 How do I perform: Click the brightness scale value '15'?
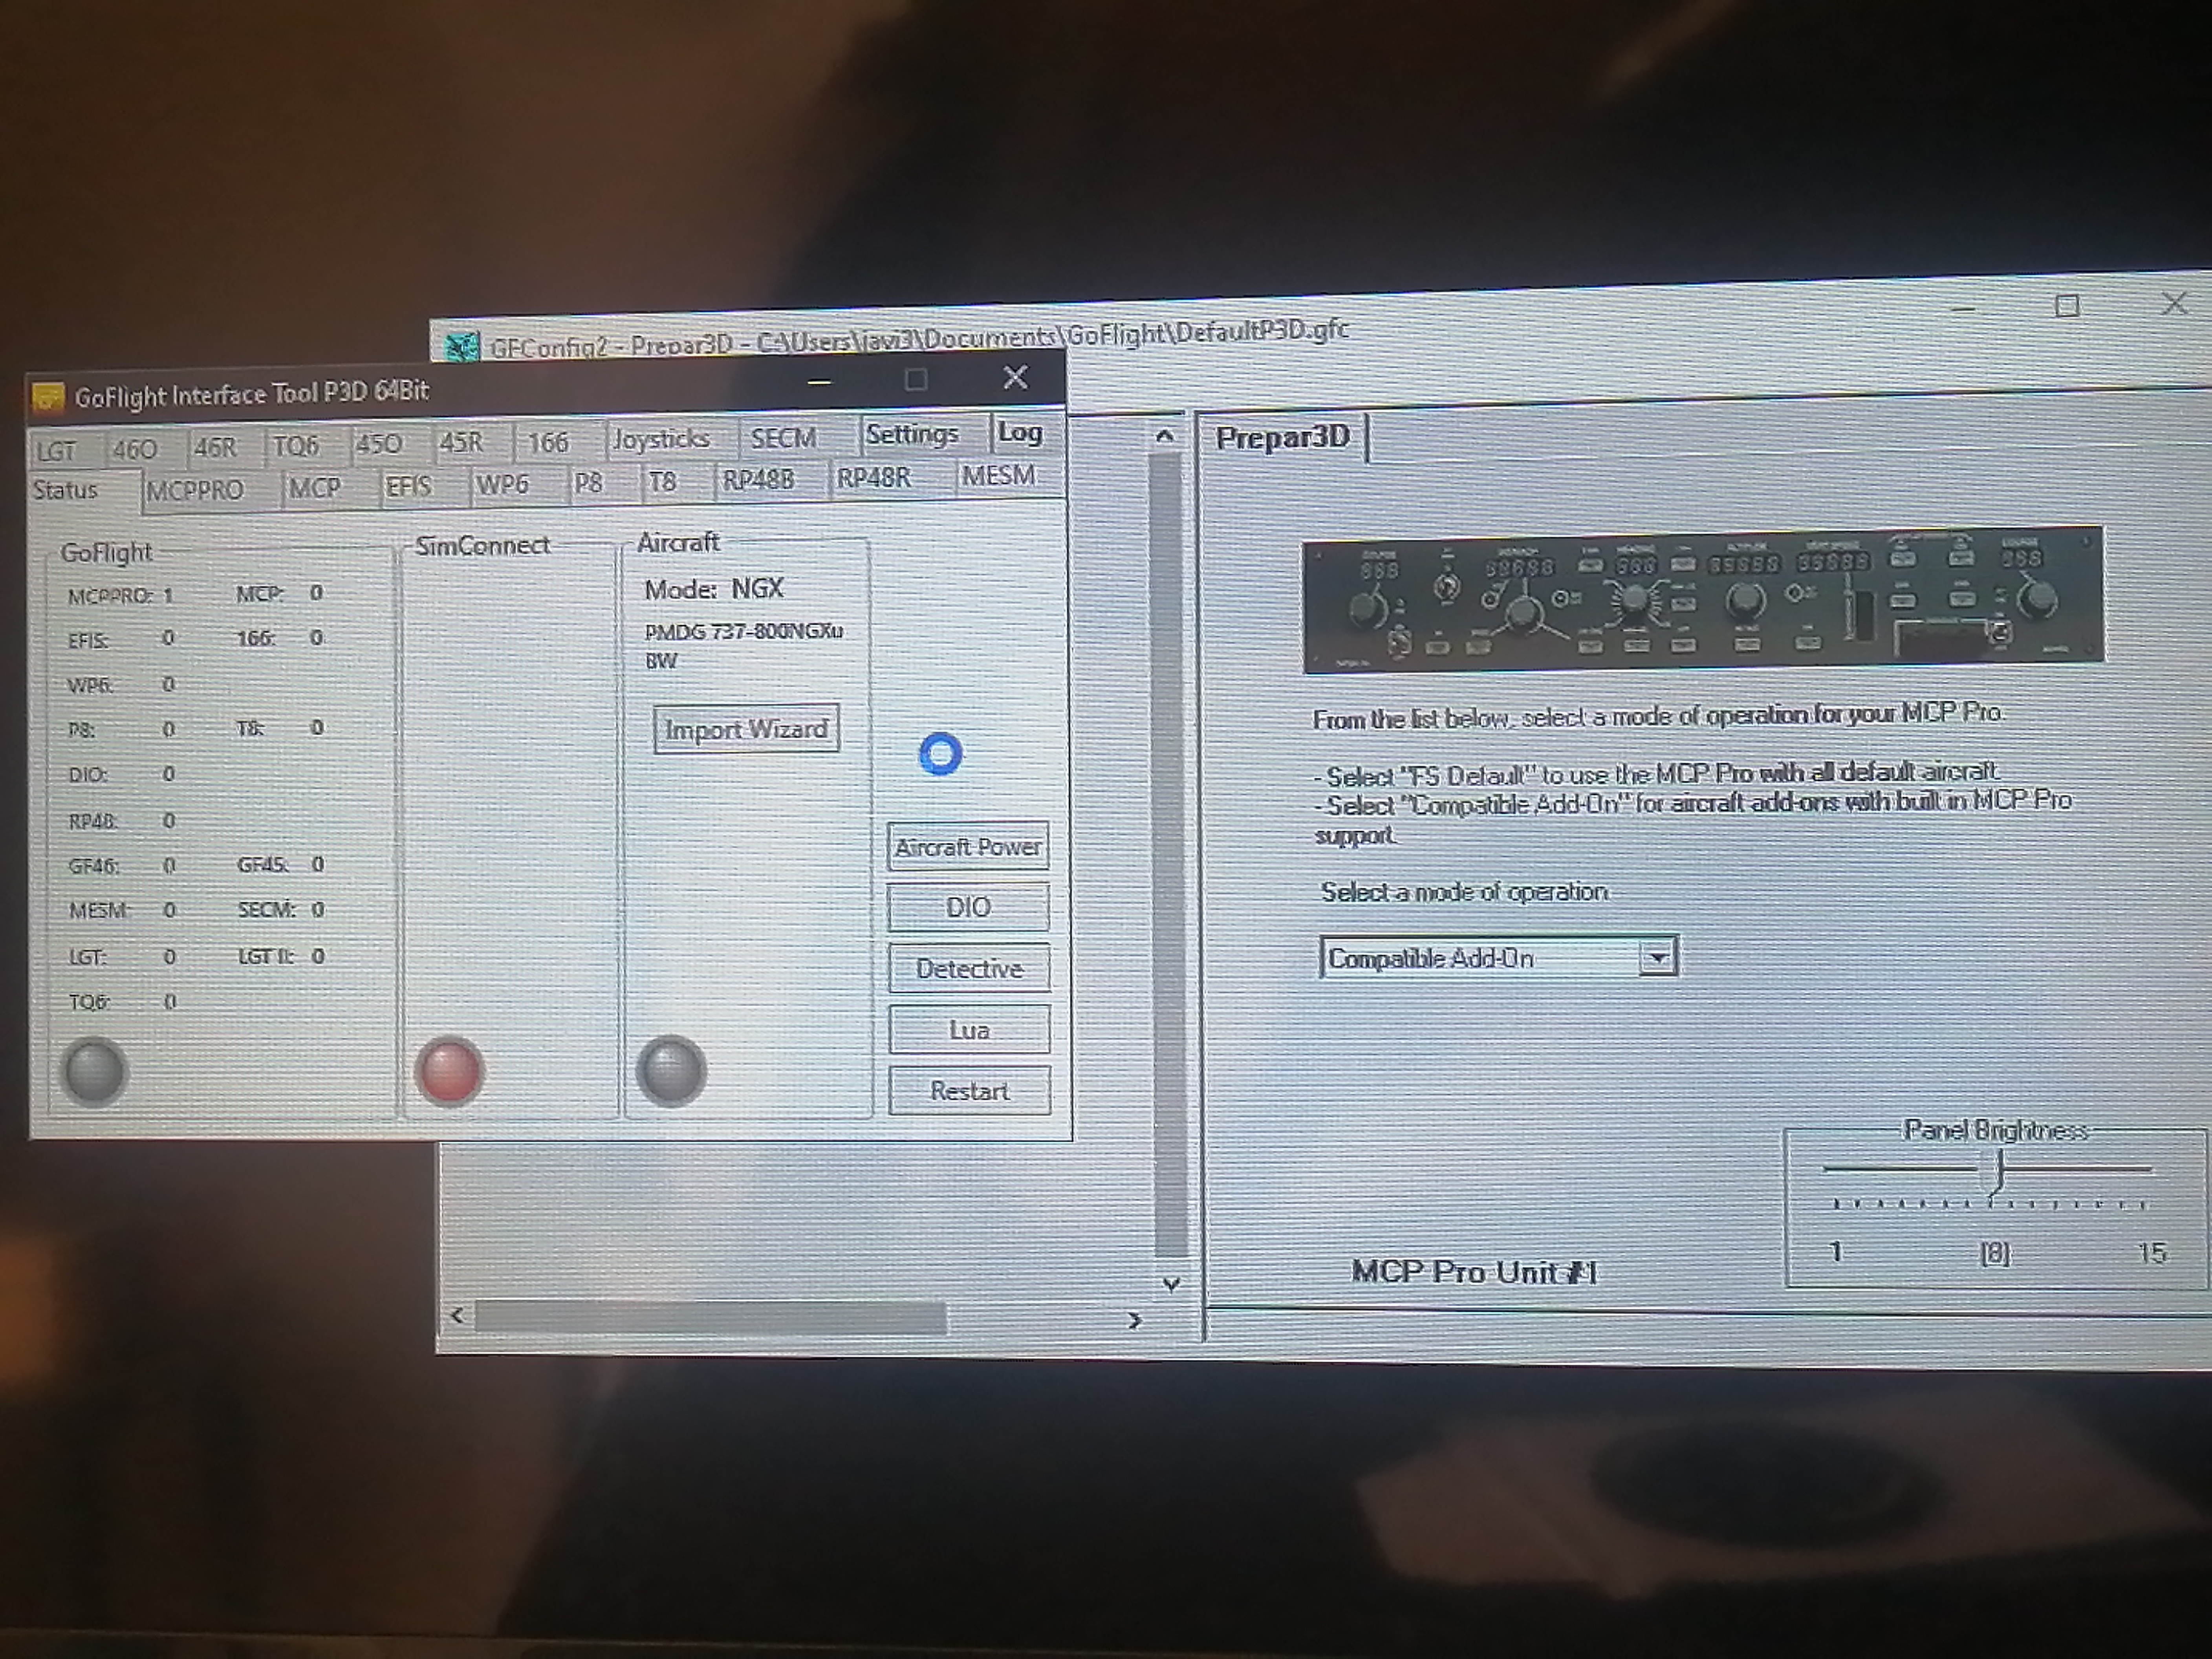2151,1253
